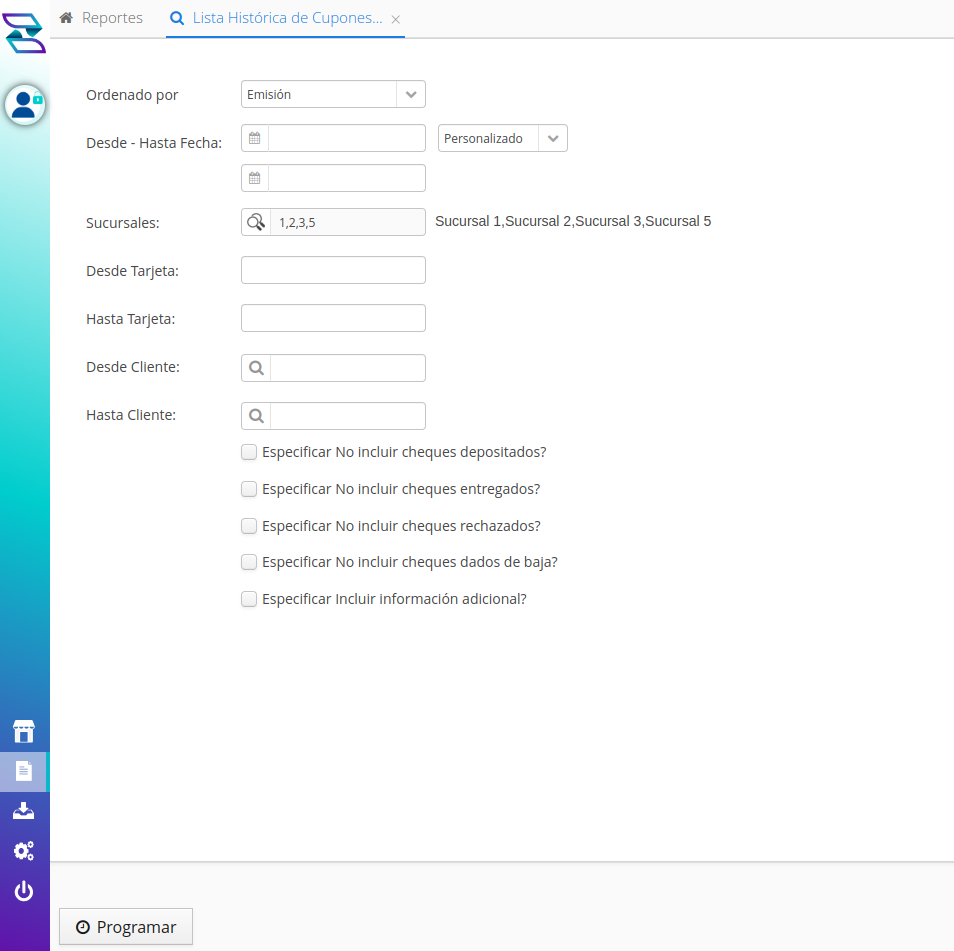Open settings gears in the sidebar
The height and width of the screenshot is (951, 954).
point(24,851)
